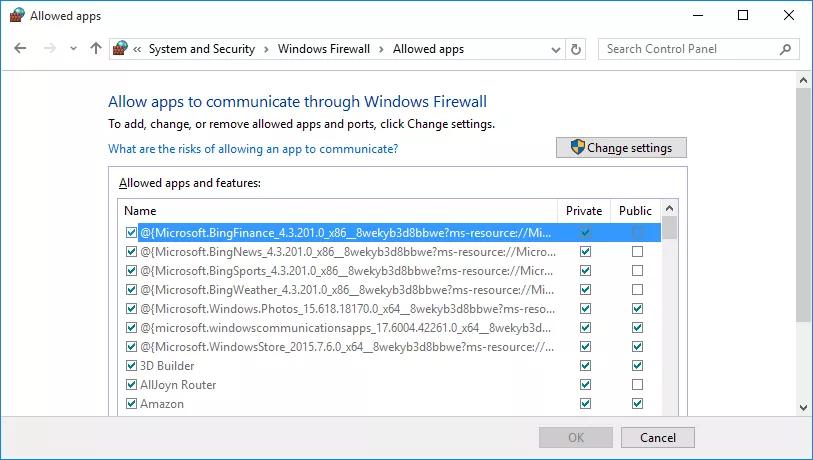Refresh the address bar location
The height and width of the screenshot is (460, 813).
pyautogui.click(x=576, y=49)
